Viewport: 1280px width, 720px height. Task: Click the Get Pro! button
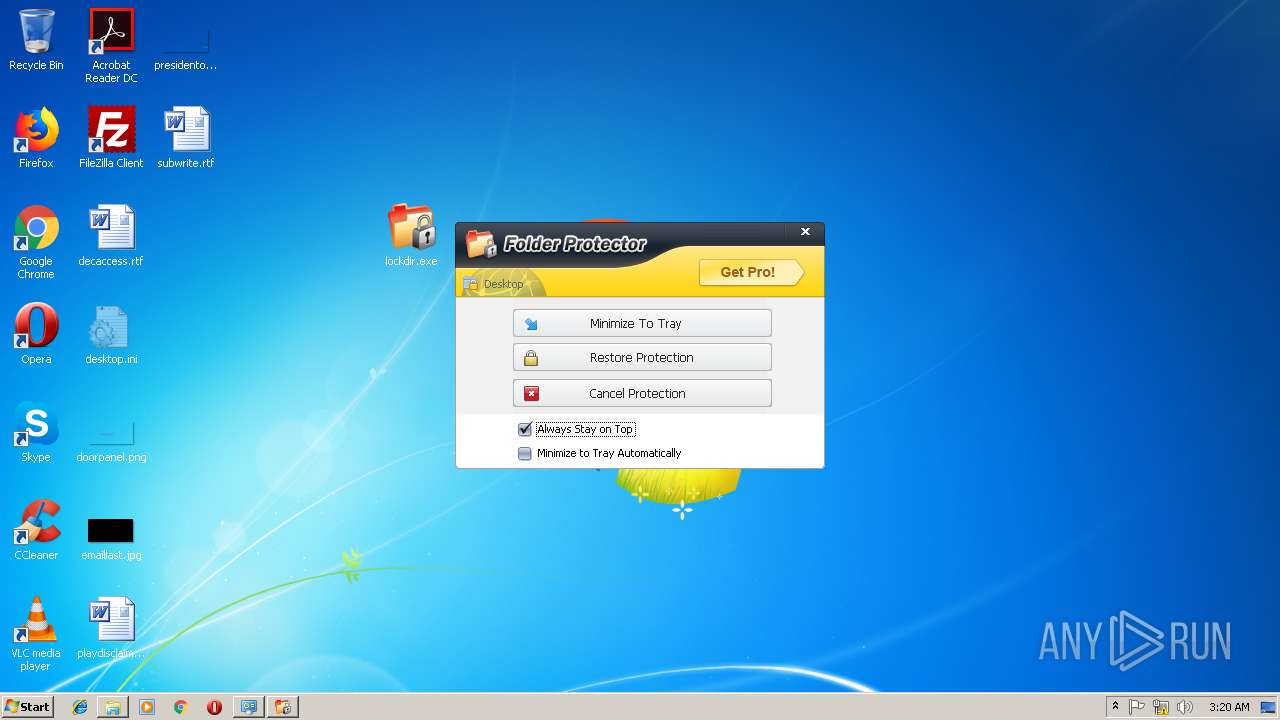point(751,272)
